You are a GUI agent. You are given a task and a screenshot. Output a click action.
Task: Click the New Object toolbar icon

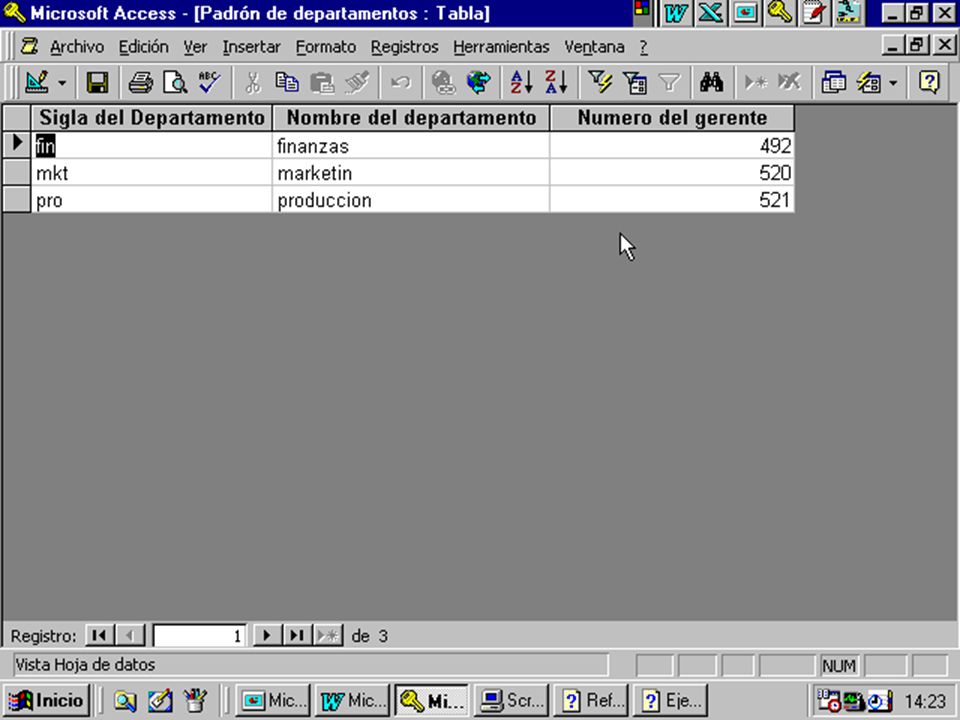(x=868, y=82)
